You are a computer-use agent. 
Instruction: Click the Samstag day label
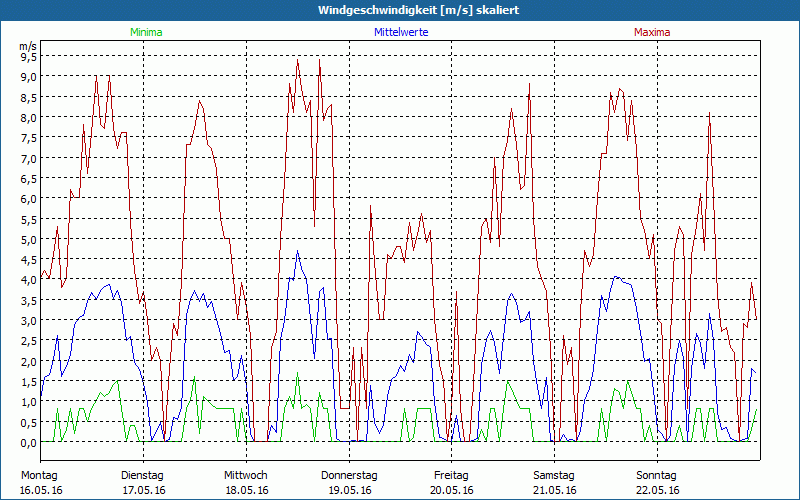[554, 475]
